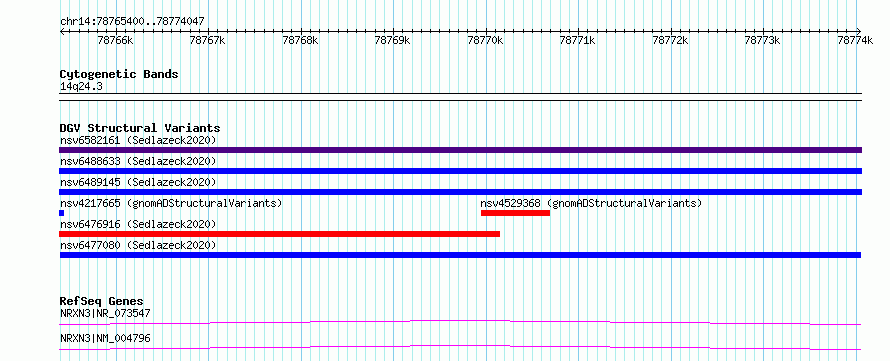Open variant label nsv4529368 (gnomADStructuralVariants)

591,203
